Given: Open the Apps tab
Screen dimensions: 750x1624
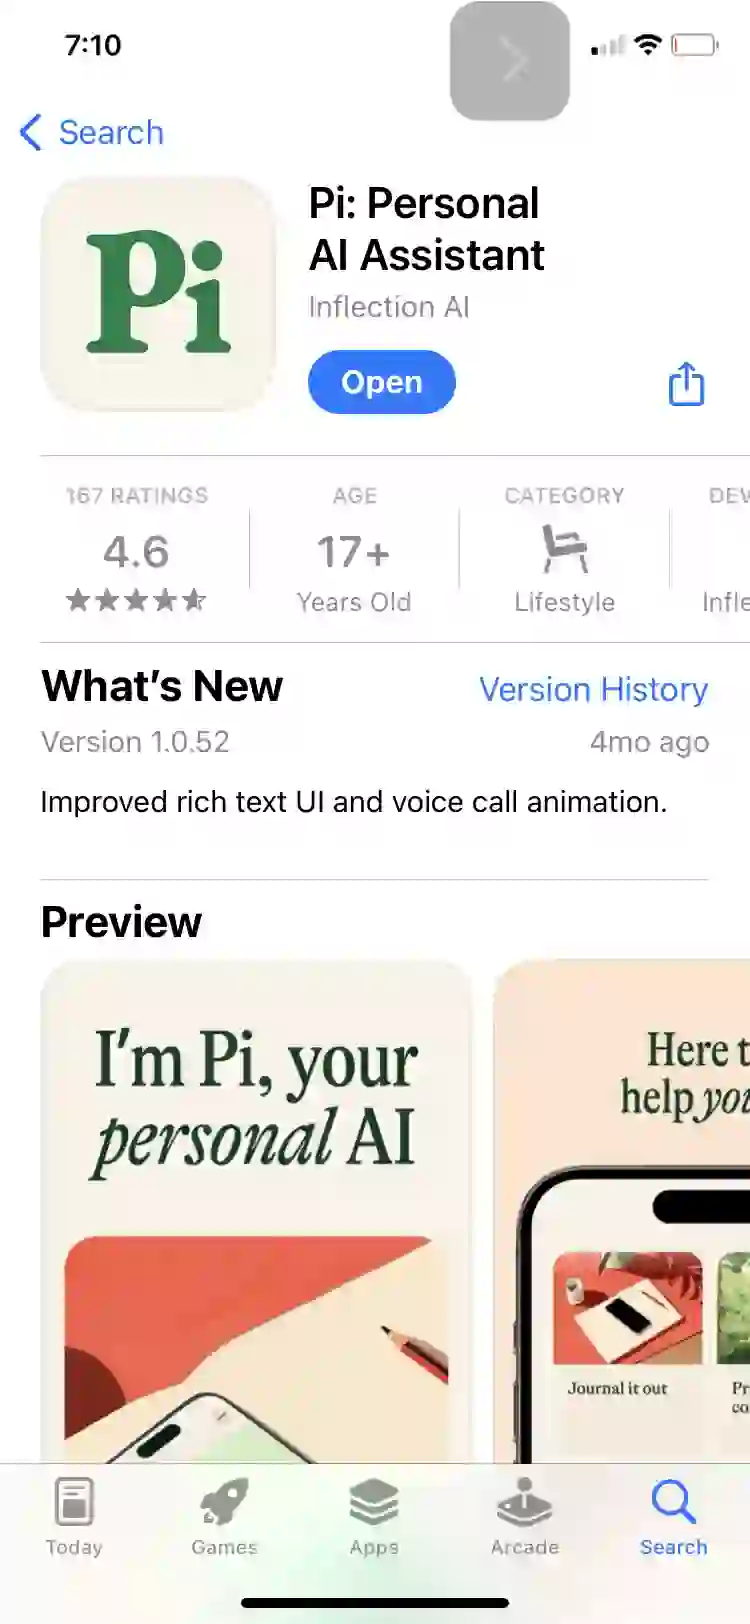Looking at the screenshot, I should [x=374, y=1516].
